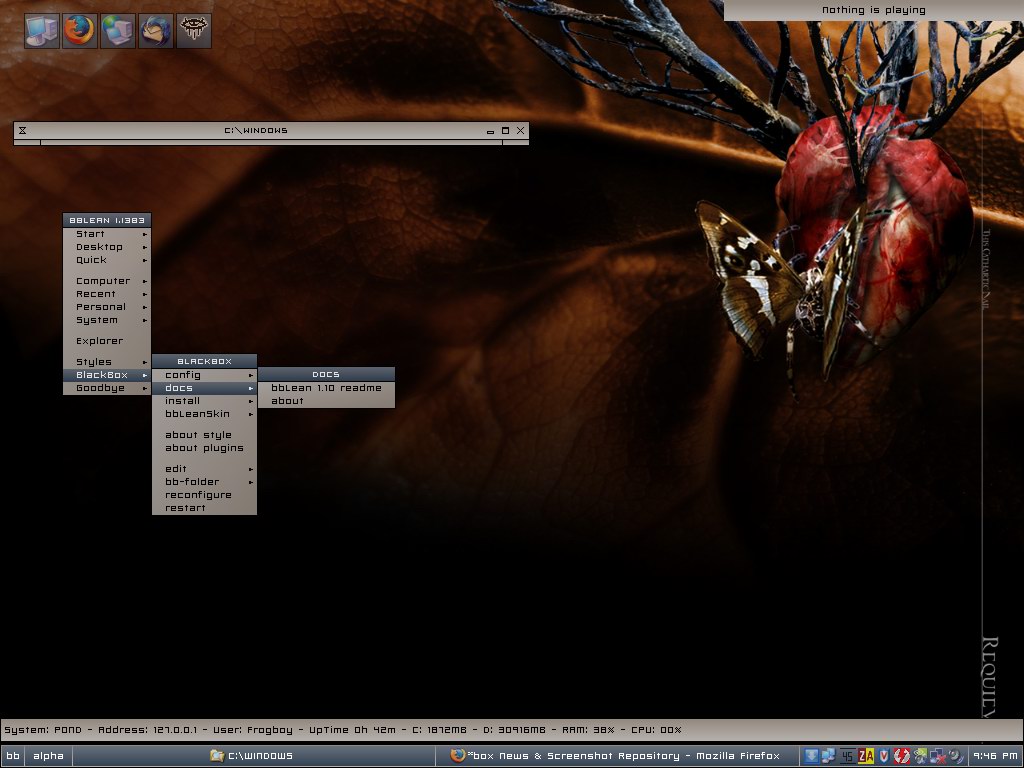Click the temperature 45 tray icon
The image size is (1024, 768).
847,756
